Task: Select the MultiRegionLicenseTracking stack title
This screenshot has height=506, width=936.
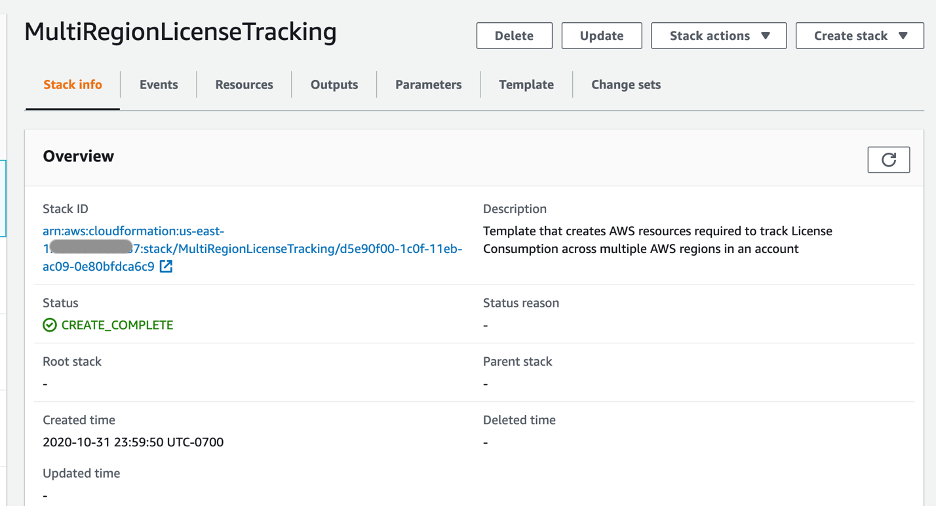Action: click(180, 32)
